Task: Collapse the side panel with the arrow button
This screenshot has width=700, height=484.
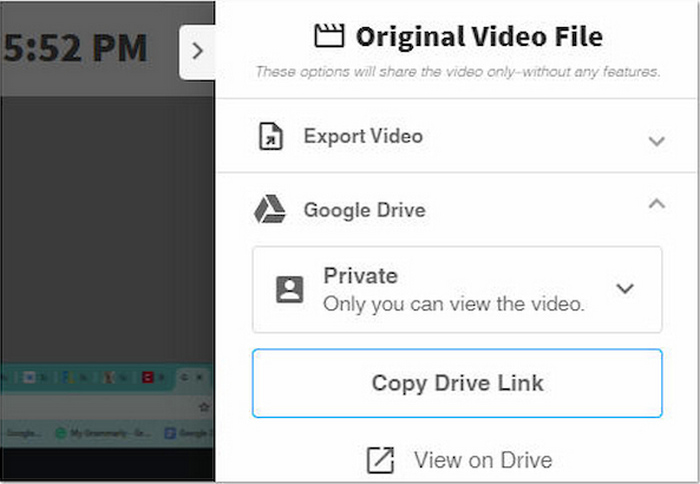Action: [x=197, y=52]
